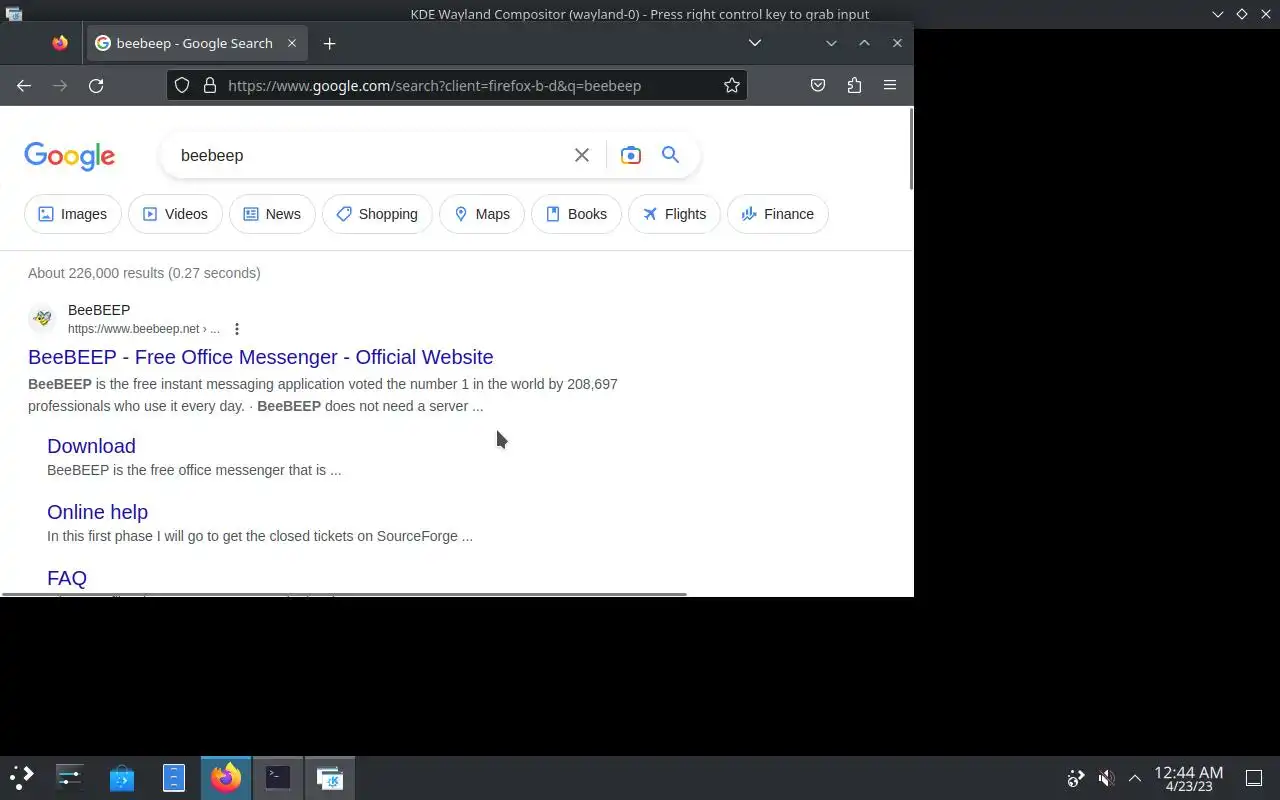Click the show desktop button

[x=1254, y=778]
